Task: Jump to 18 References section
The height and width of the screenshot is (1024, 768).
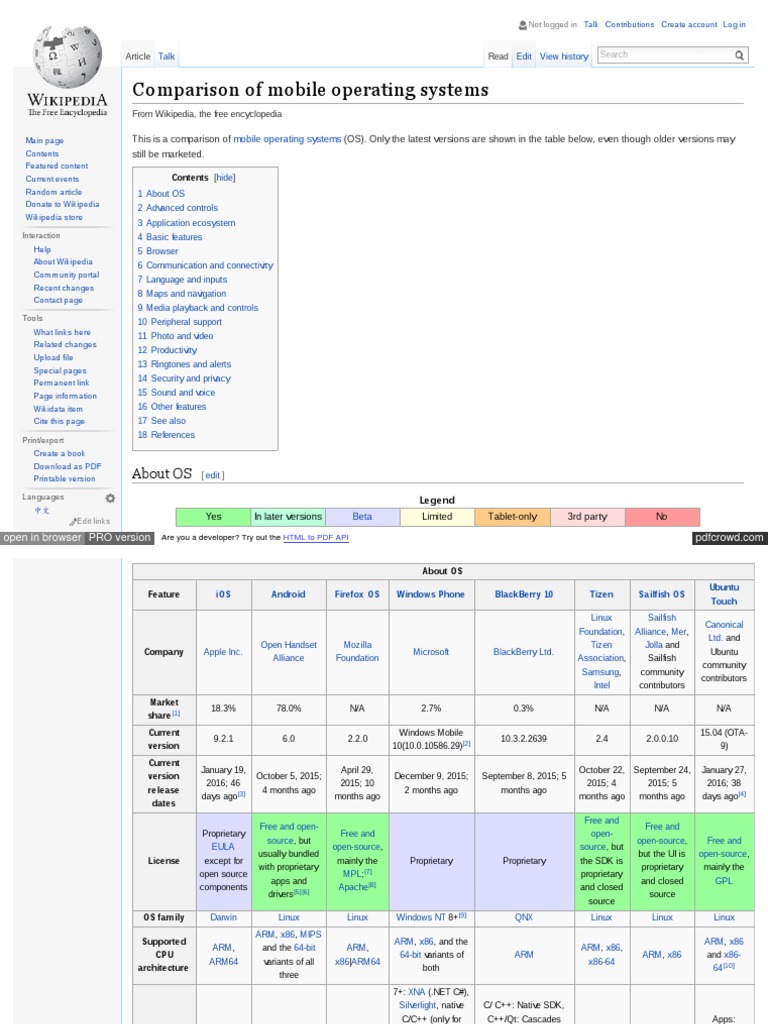Action: click(x=167, y=435)
